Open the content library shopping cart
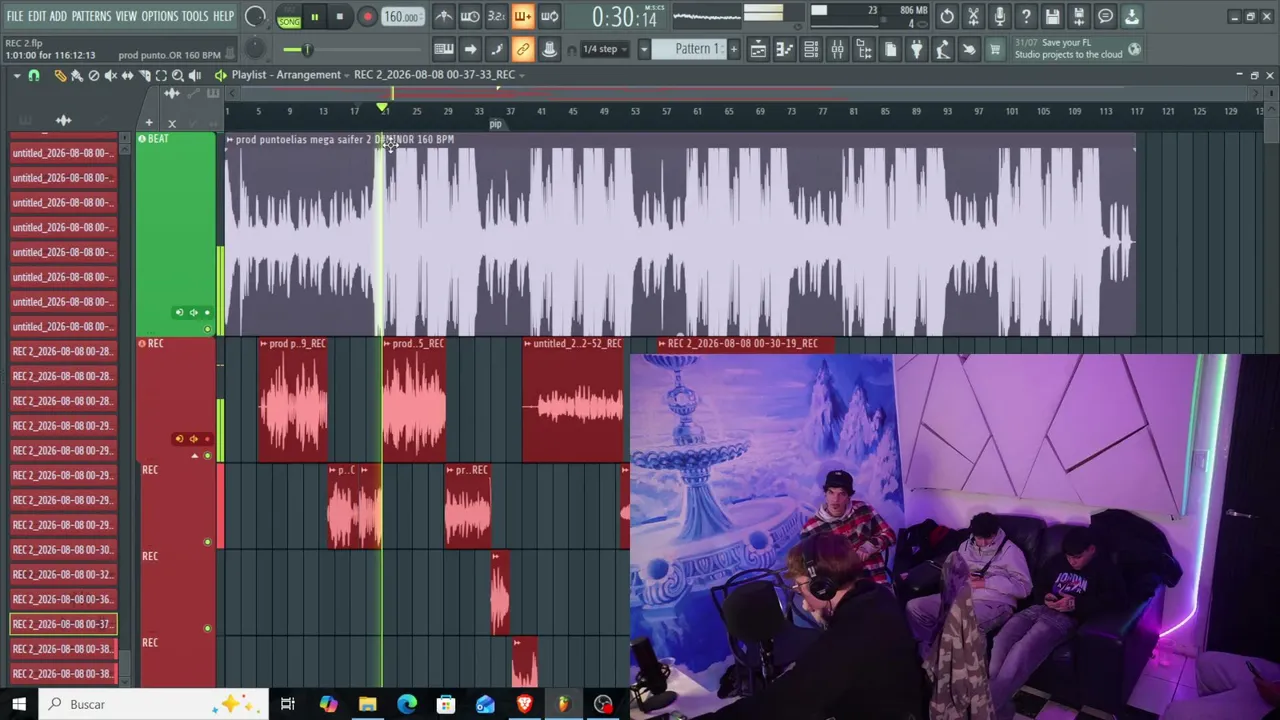This screenshot has height=720, width=1280. click(995, 49)
